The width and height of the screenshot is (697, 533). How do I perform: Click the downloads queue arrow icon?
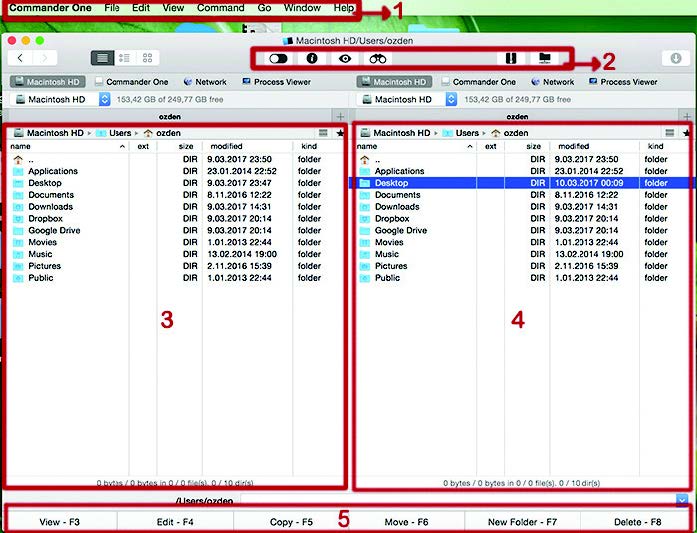click(677, 58)
